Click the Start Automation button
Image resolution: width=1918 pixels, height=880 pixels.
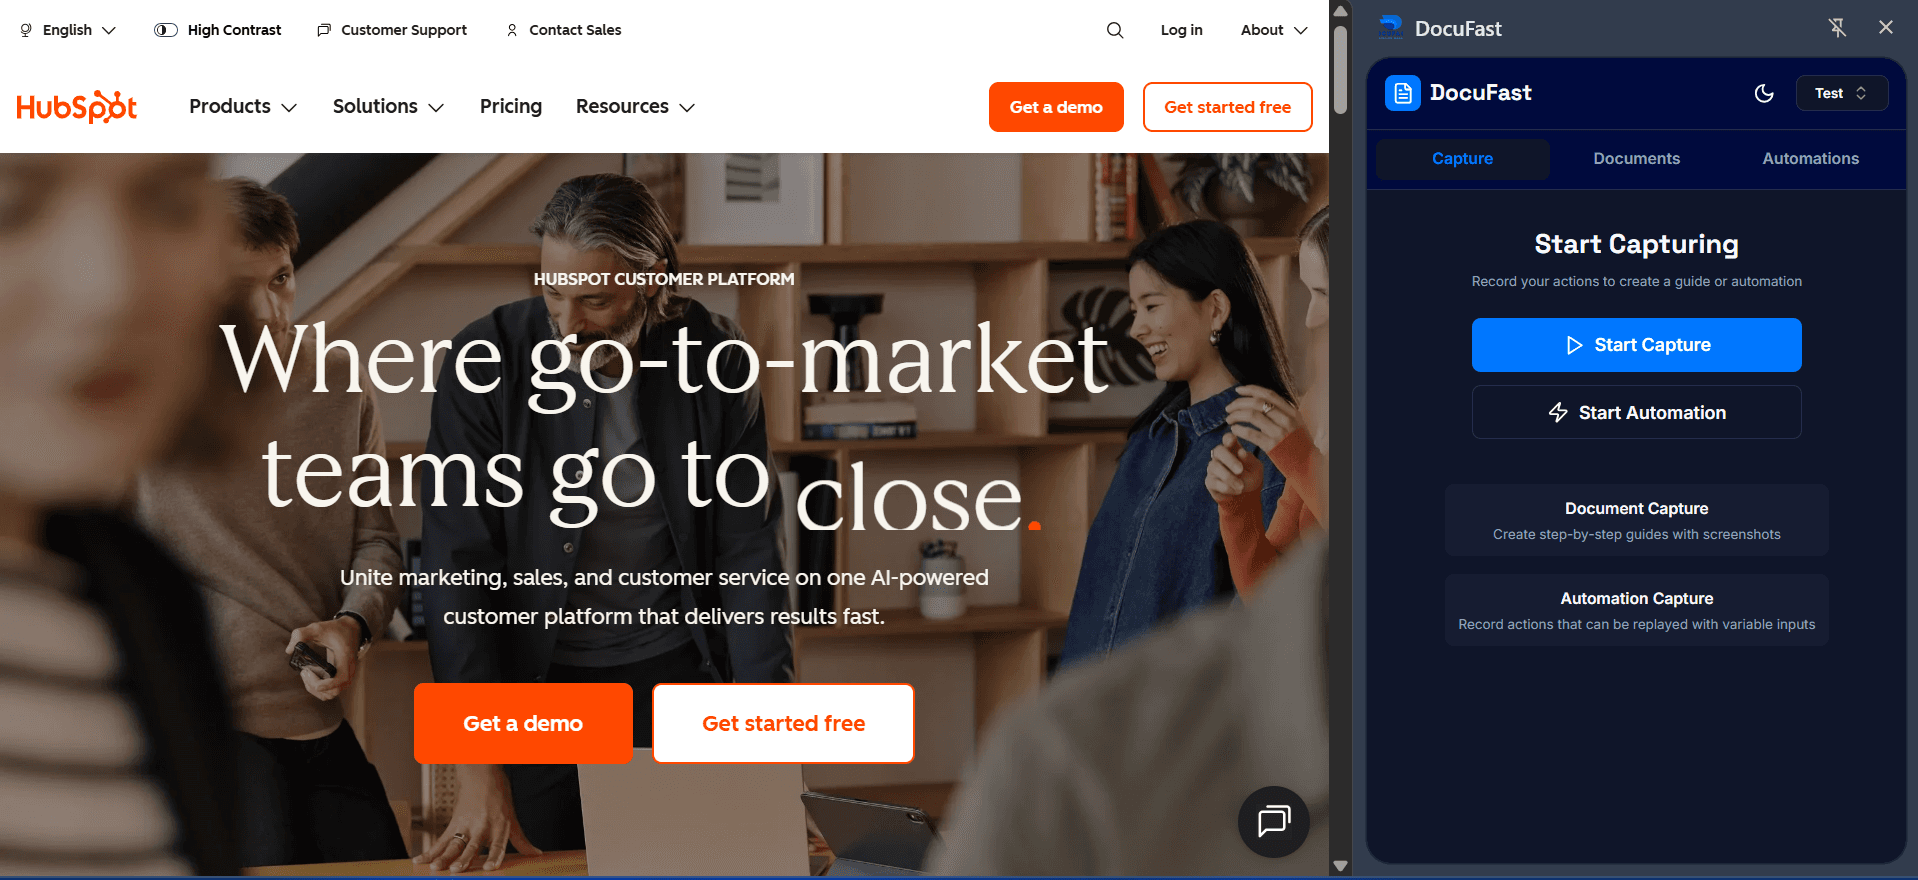1637,412
